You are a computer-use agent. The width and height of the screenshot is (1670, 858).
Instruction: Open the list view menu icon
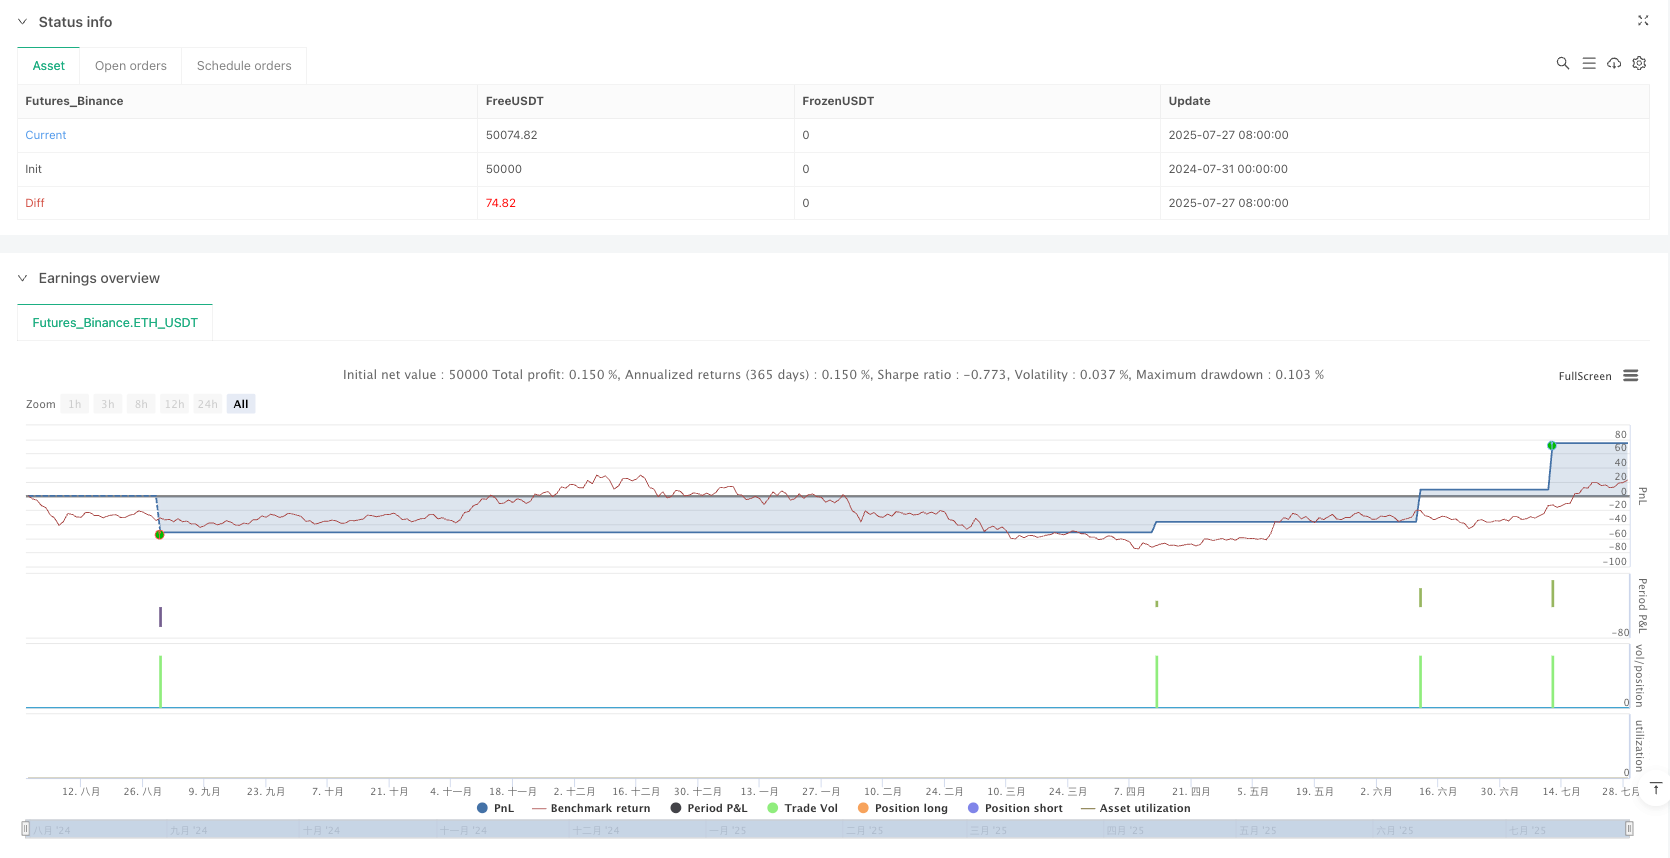coord(1588,63)
